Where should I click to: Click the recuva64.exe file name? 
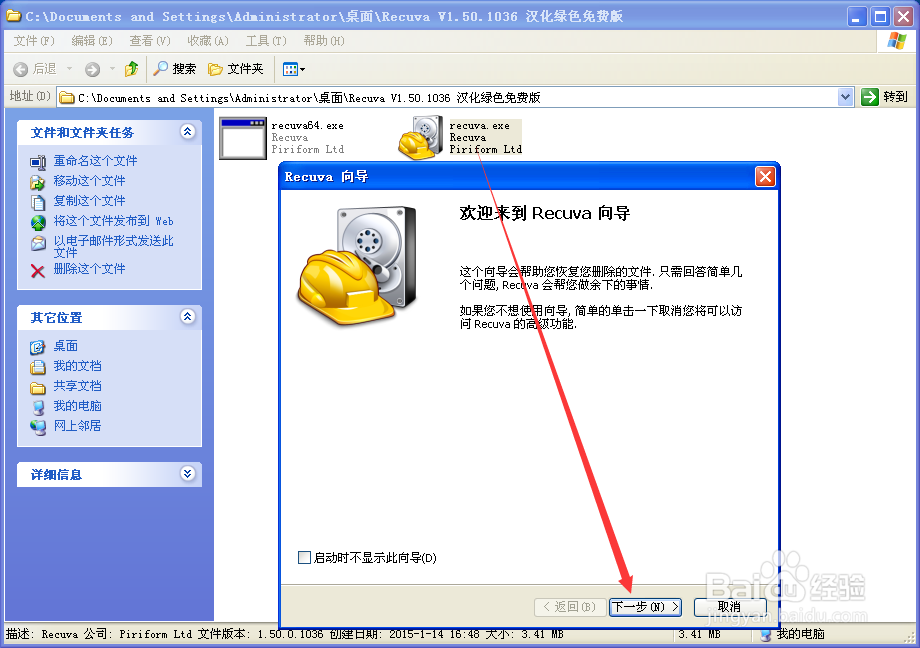[x=307, y=126]
